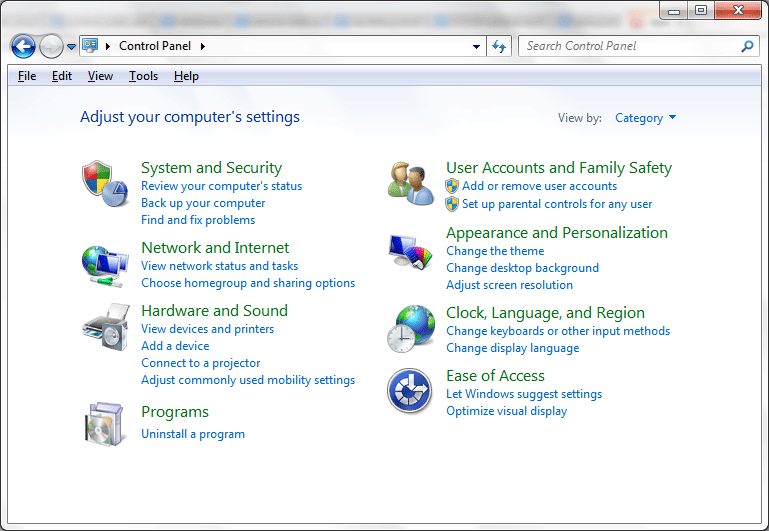Click the greyed Forward arrow button
This screenshot has width=769, height=531.
[x=51, y=47]
